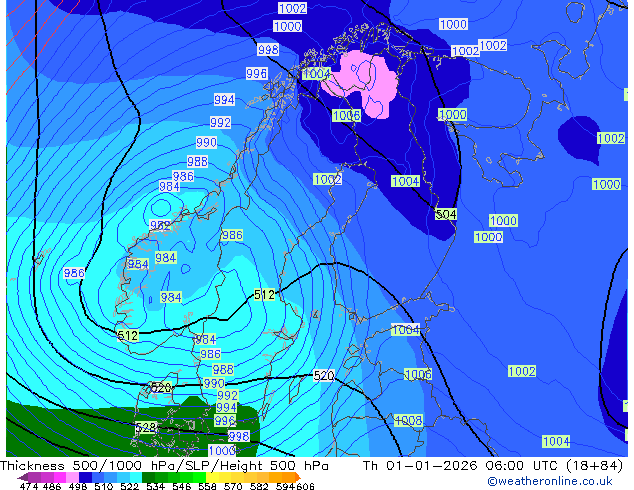This screenshot has height=490, width=634.
Task: Click the legend value 510
Action: (104, 486)
